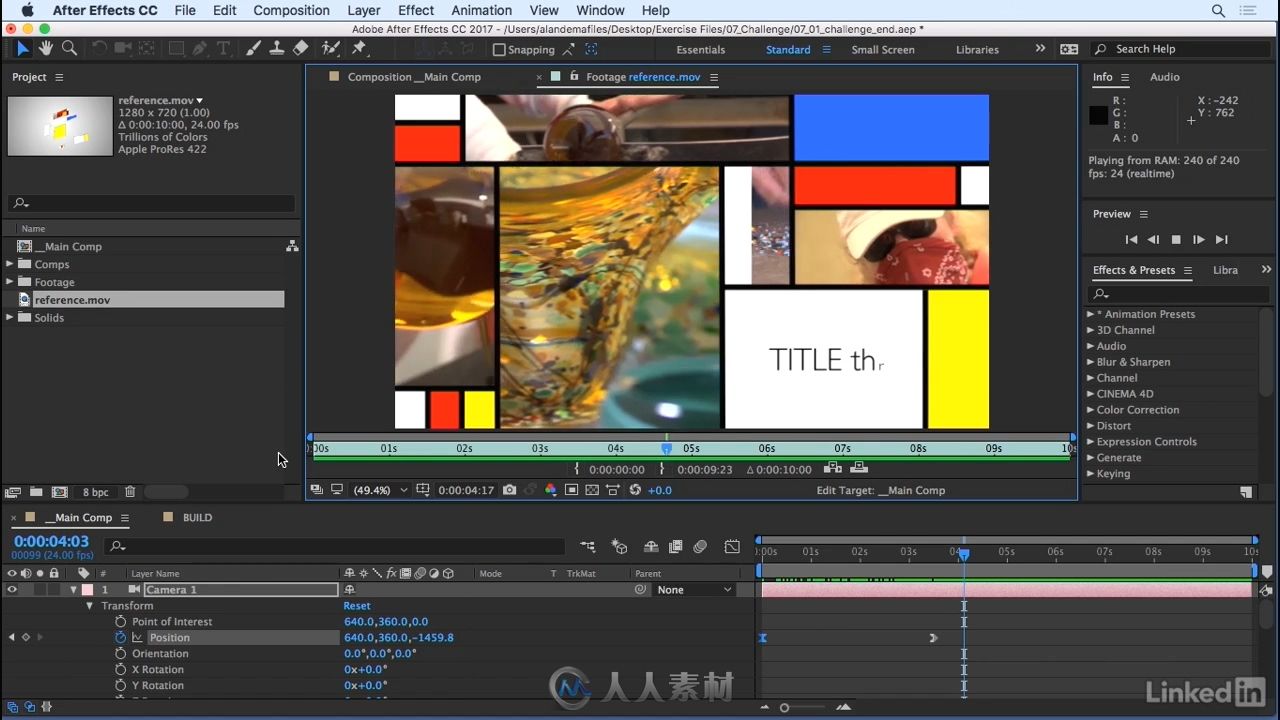Viewport: 1280px width, 720px height.
Task: Click flowchart icon next to __Main Comp
Action: [x=292, y=246]
